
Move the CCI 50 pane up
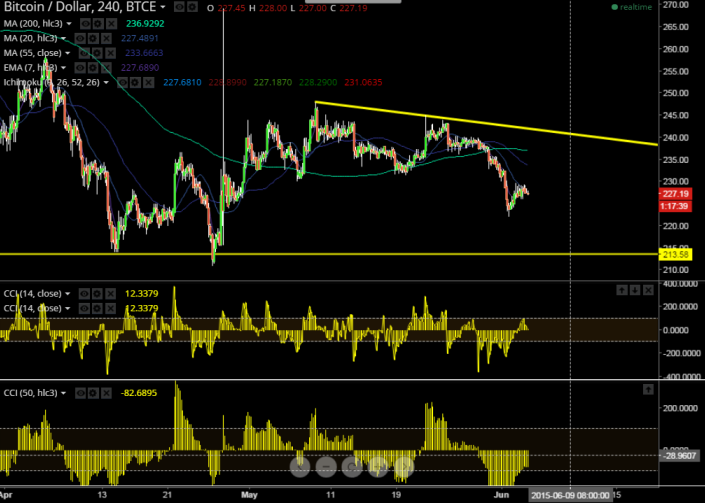(648, 389)
